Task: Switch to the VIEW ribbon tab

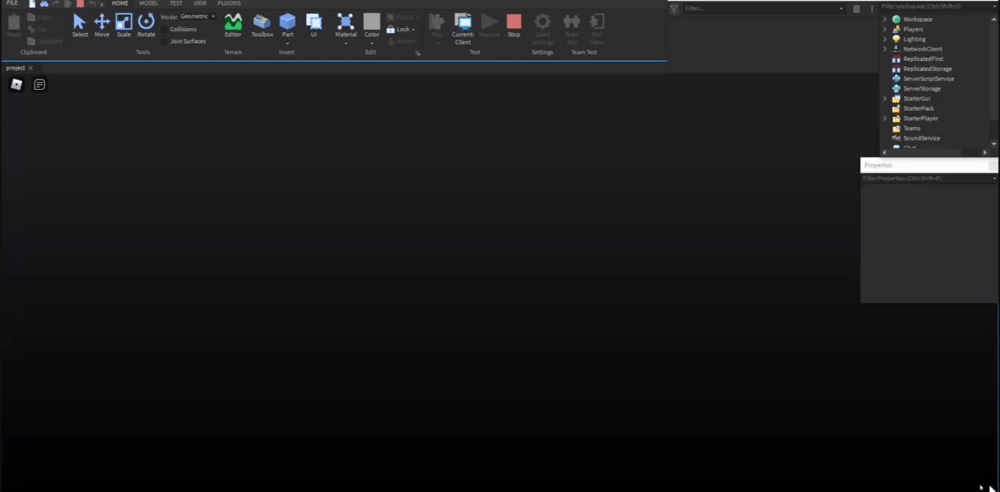Action: coord(200,3)
